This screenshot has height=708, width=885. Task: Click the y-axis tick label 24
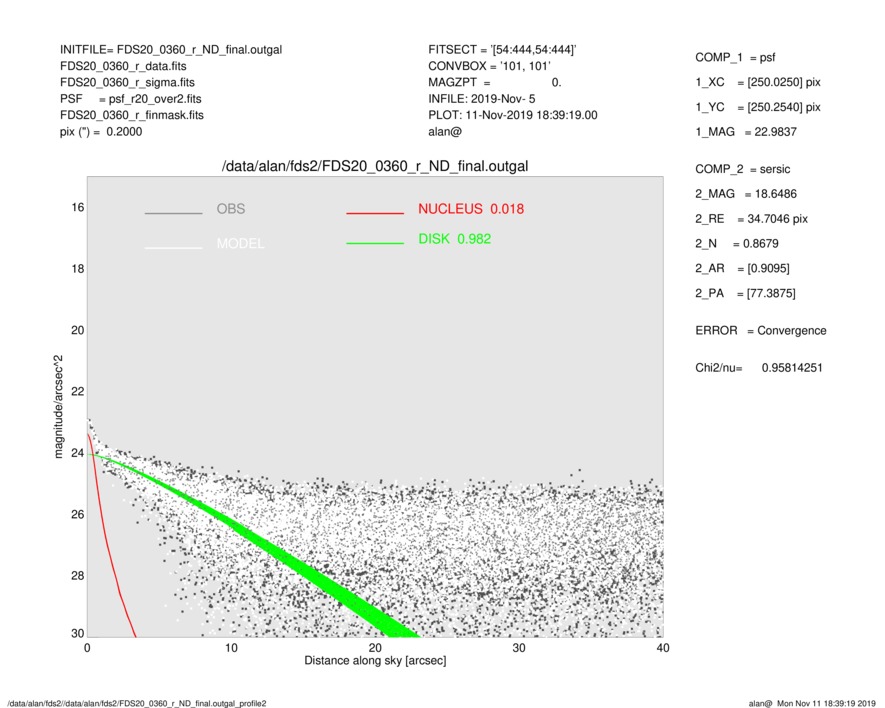77,453
